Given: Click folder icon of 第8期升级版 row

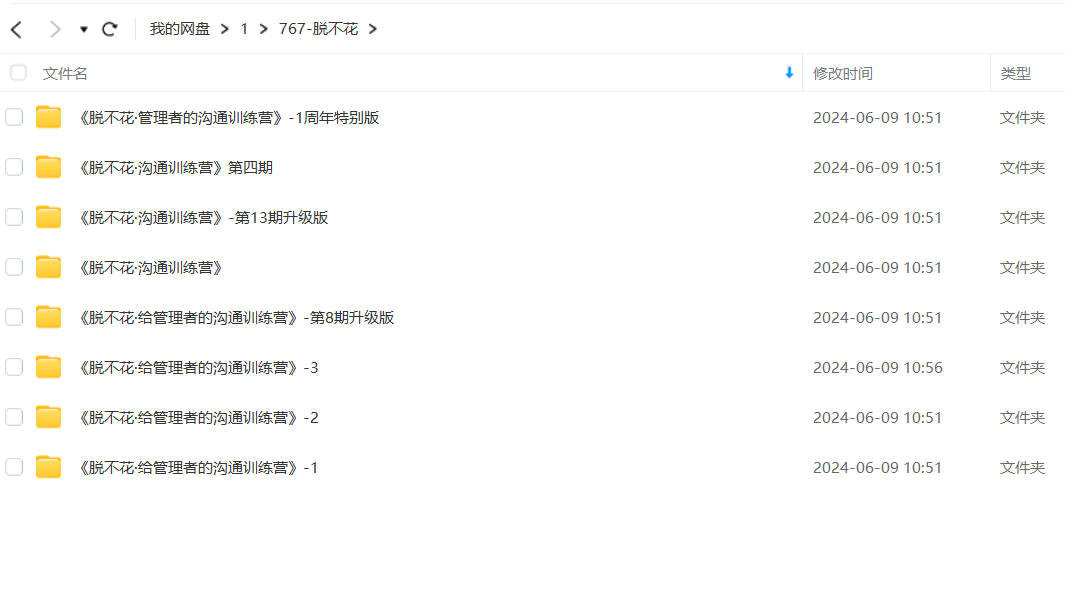Looking at the screenshot, I should [x=48, y=317].
